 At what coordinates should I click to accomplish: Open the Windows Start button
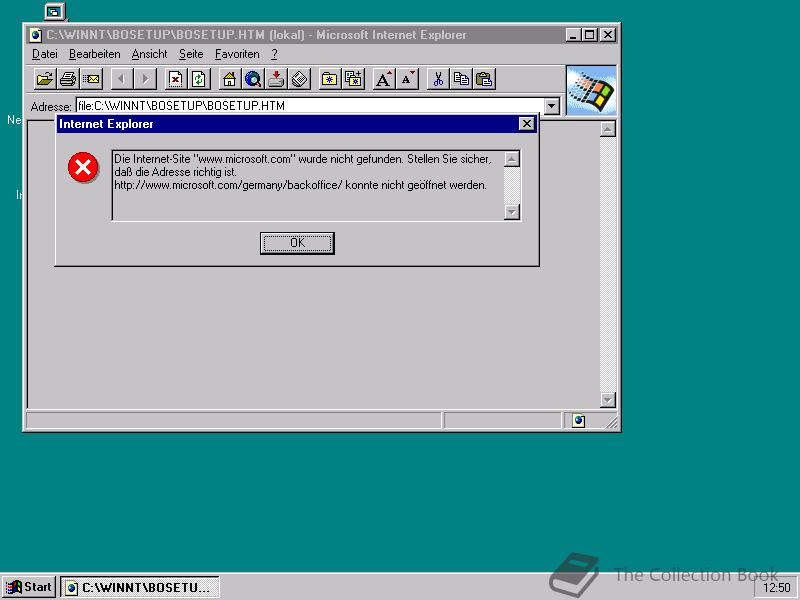click(29, 587)
